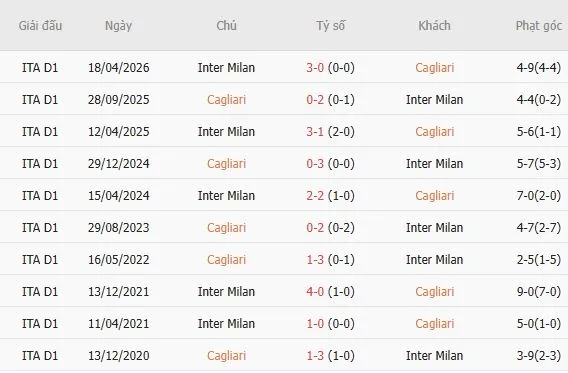Open Cagliari home team on 16/05/2022
The height and width of the screenshot is (373, 568).
(x=226, y=260)
